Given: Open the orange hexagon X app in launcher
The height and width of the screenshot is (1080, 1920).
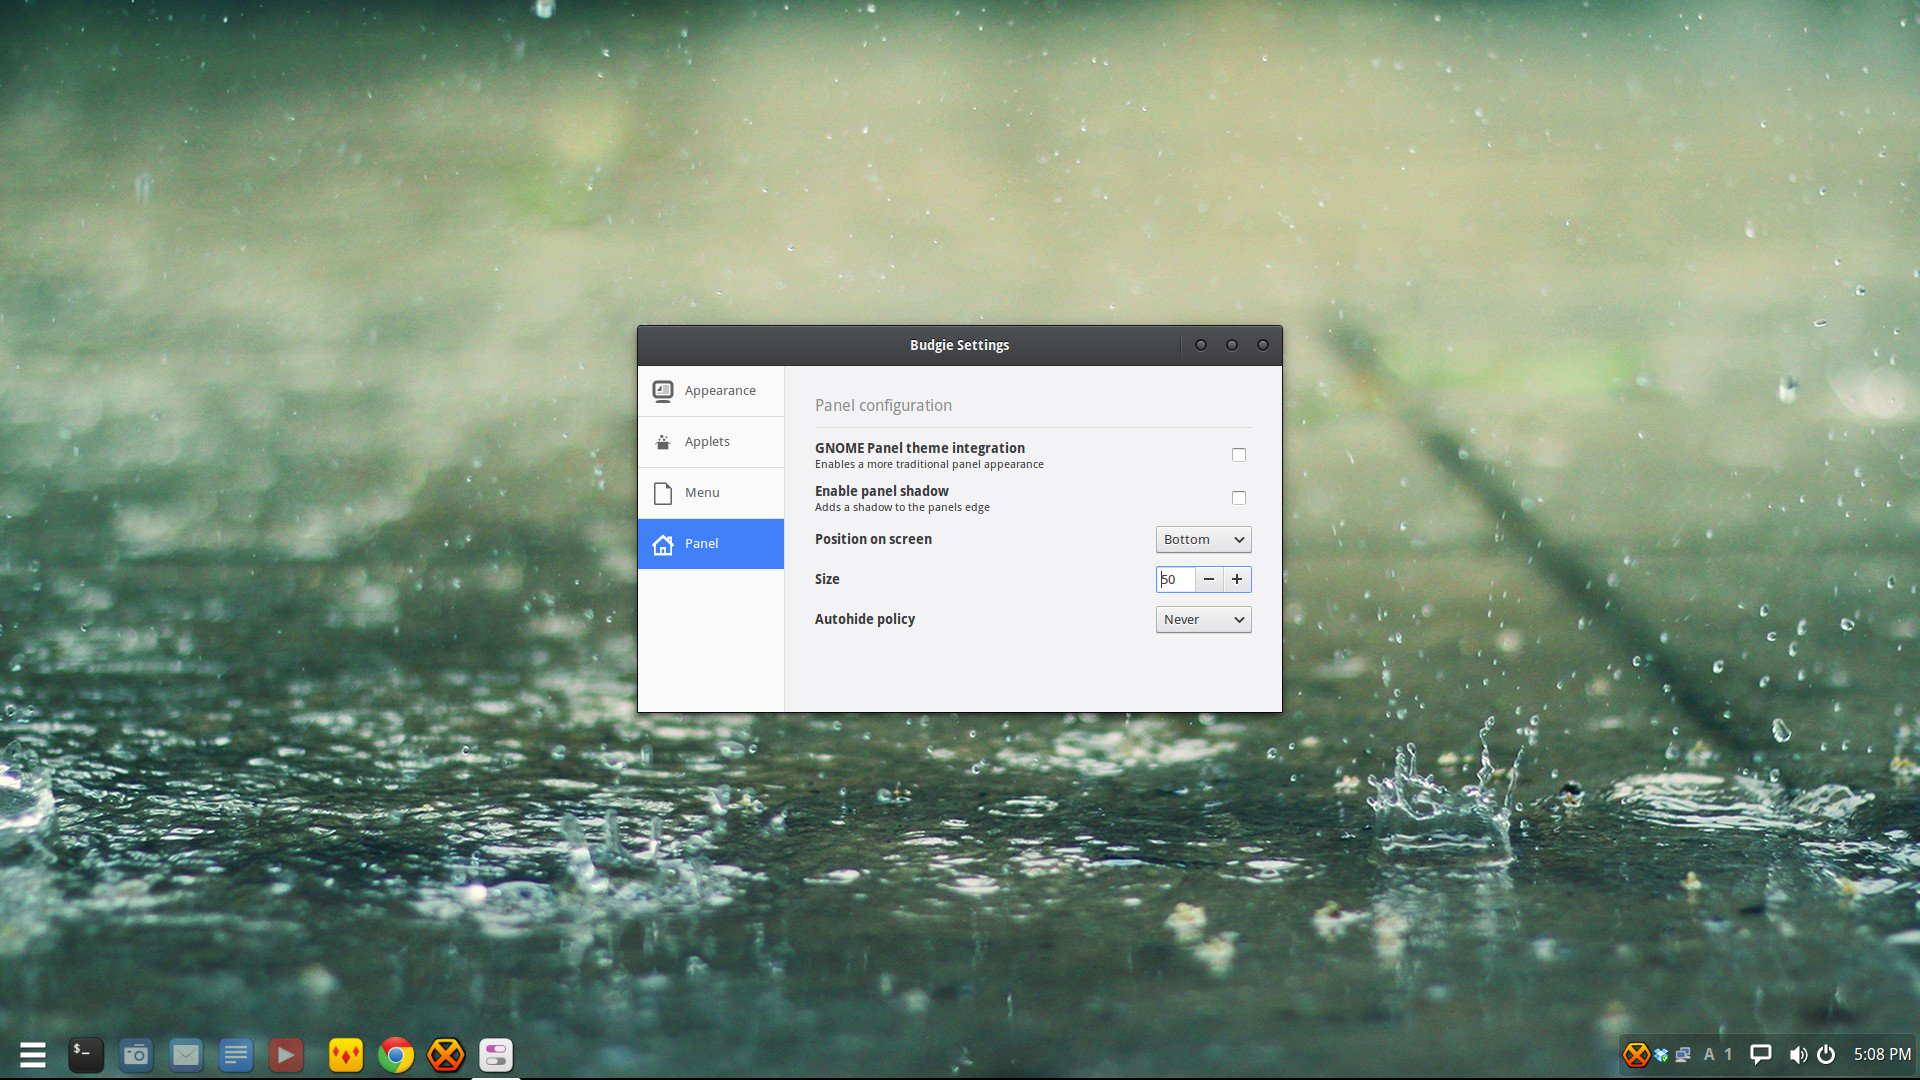Looking at the screenshot, I should [446, 1055].
